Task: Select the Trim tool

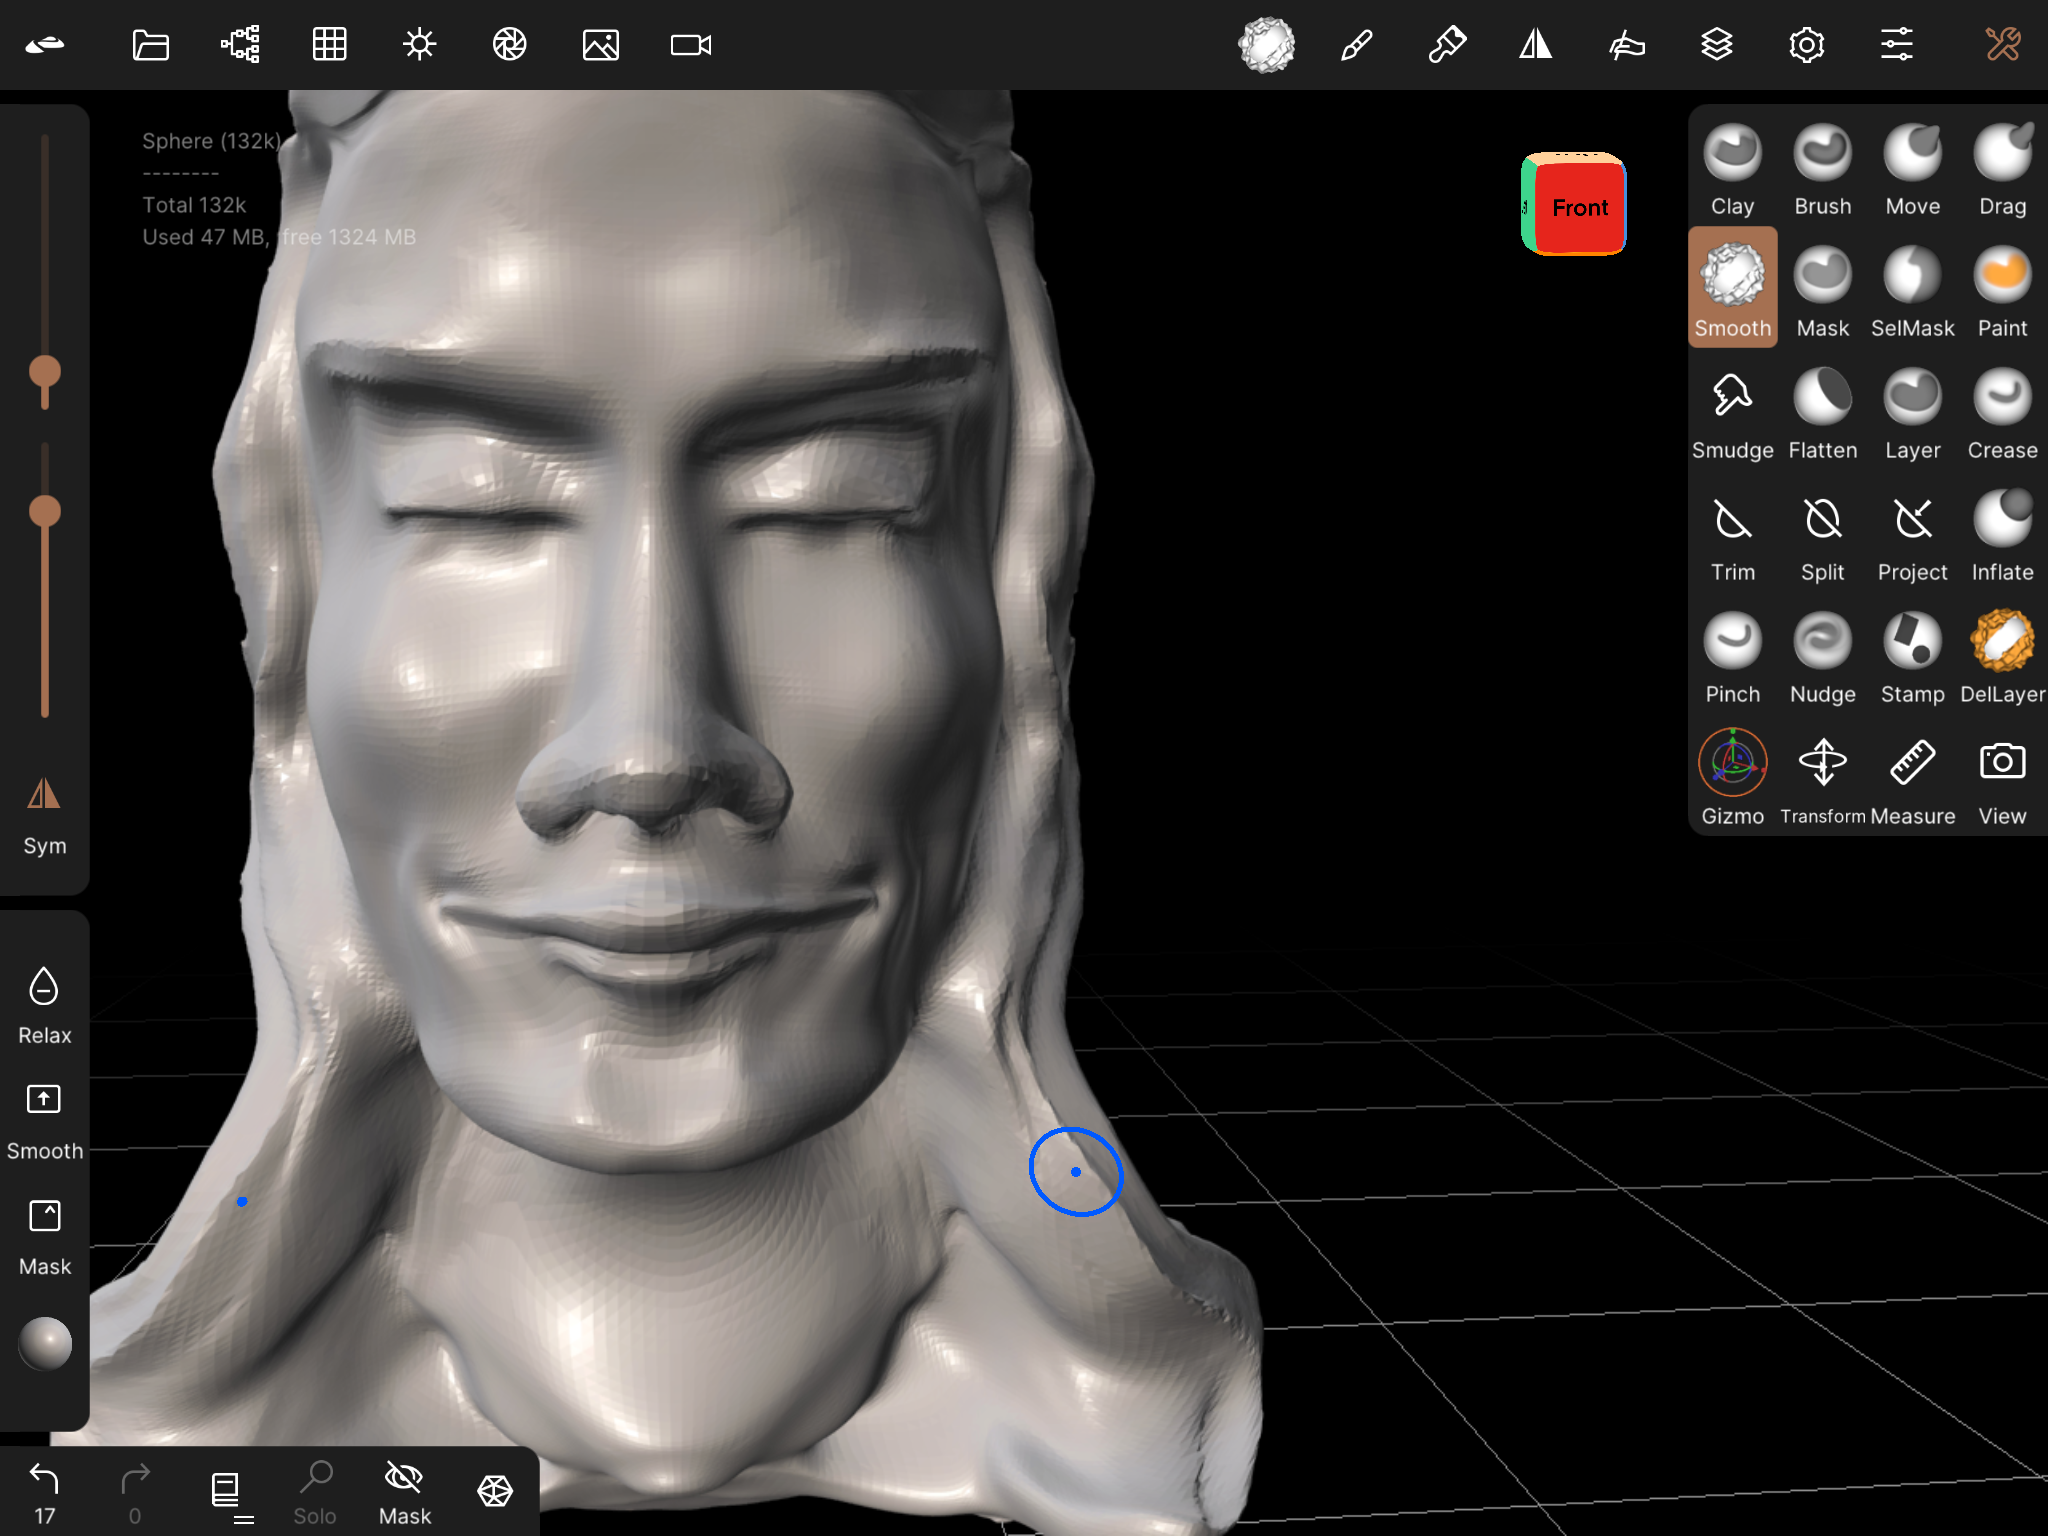Action: tap(1732, 536)
